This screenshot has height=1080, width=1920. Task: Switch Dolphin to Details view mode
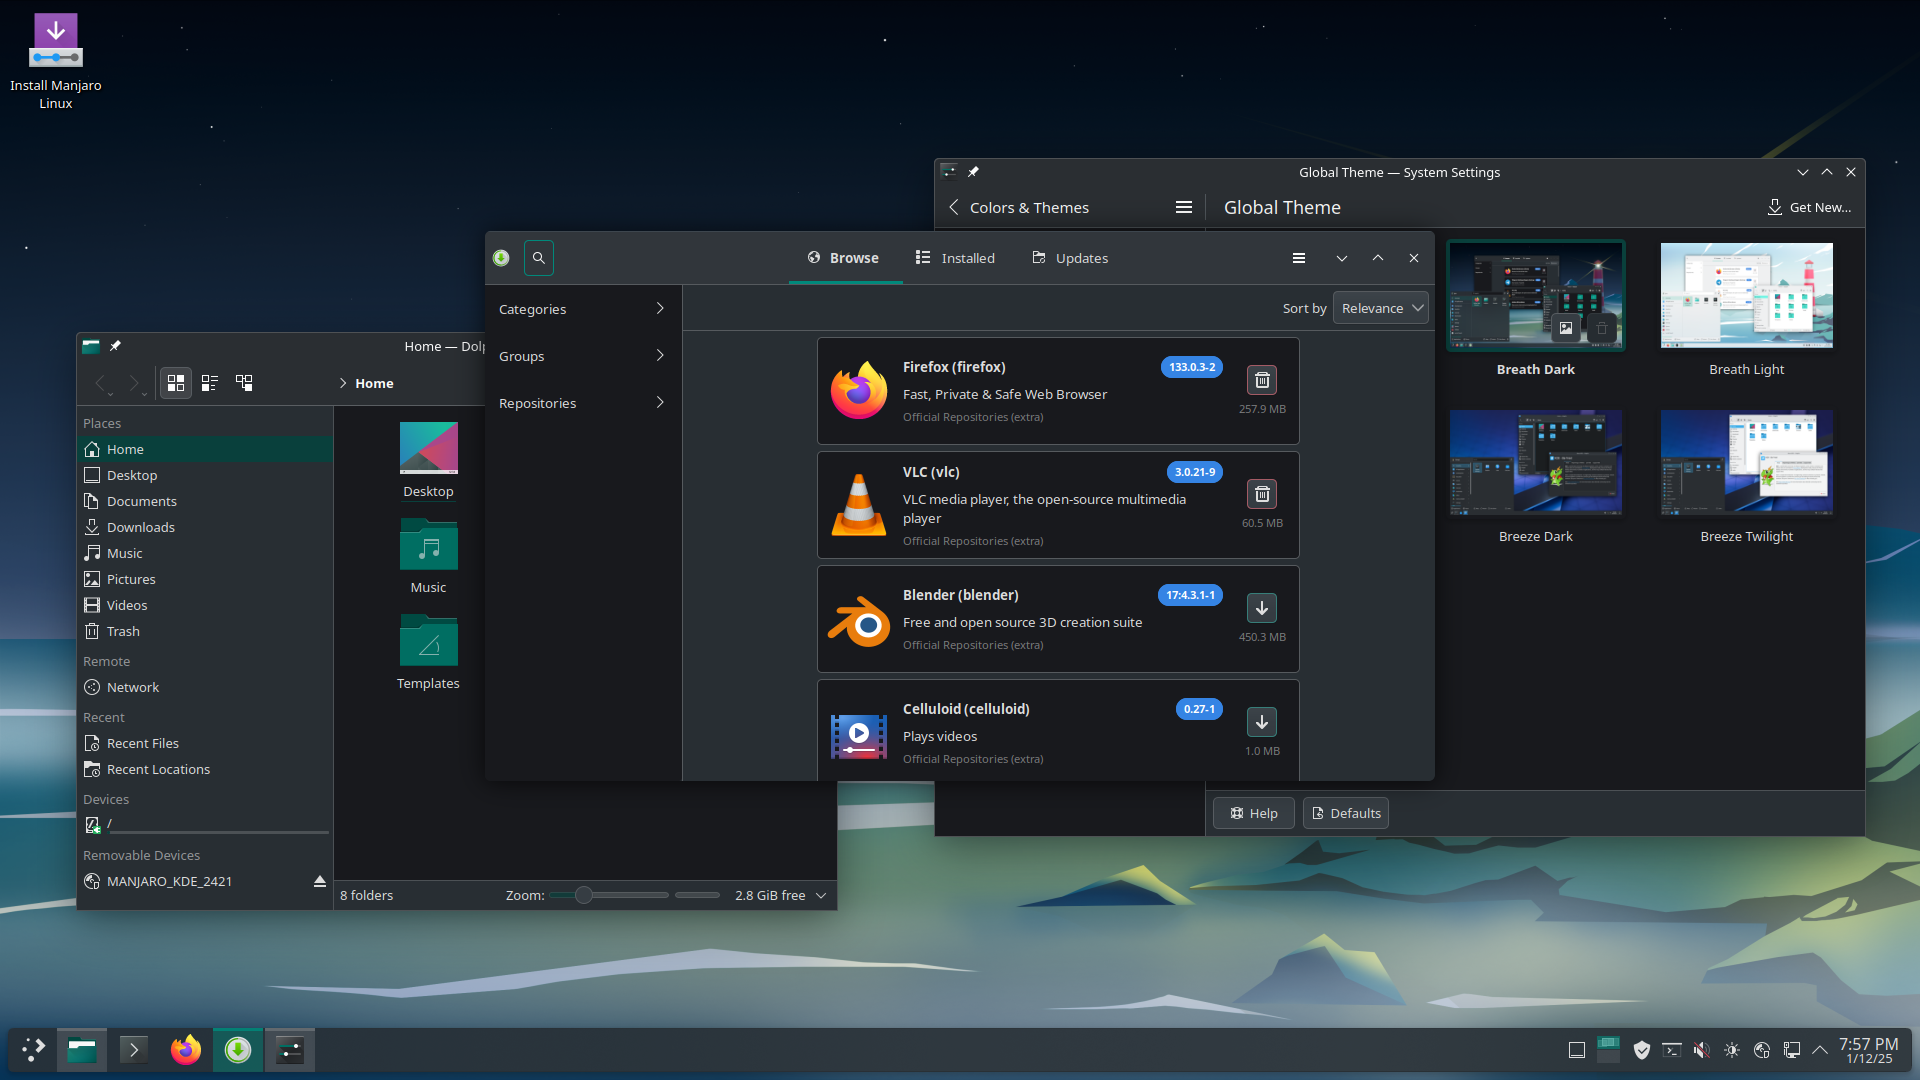244,383
